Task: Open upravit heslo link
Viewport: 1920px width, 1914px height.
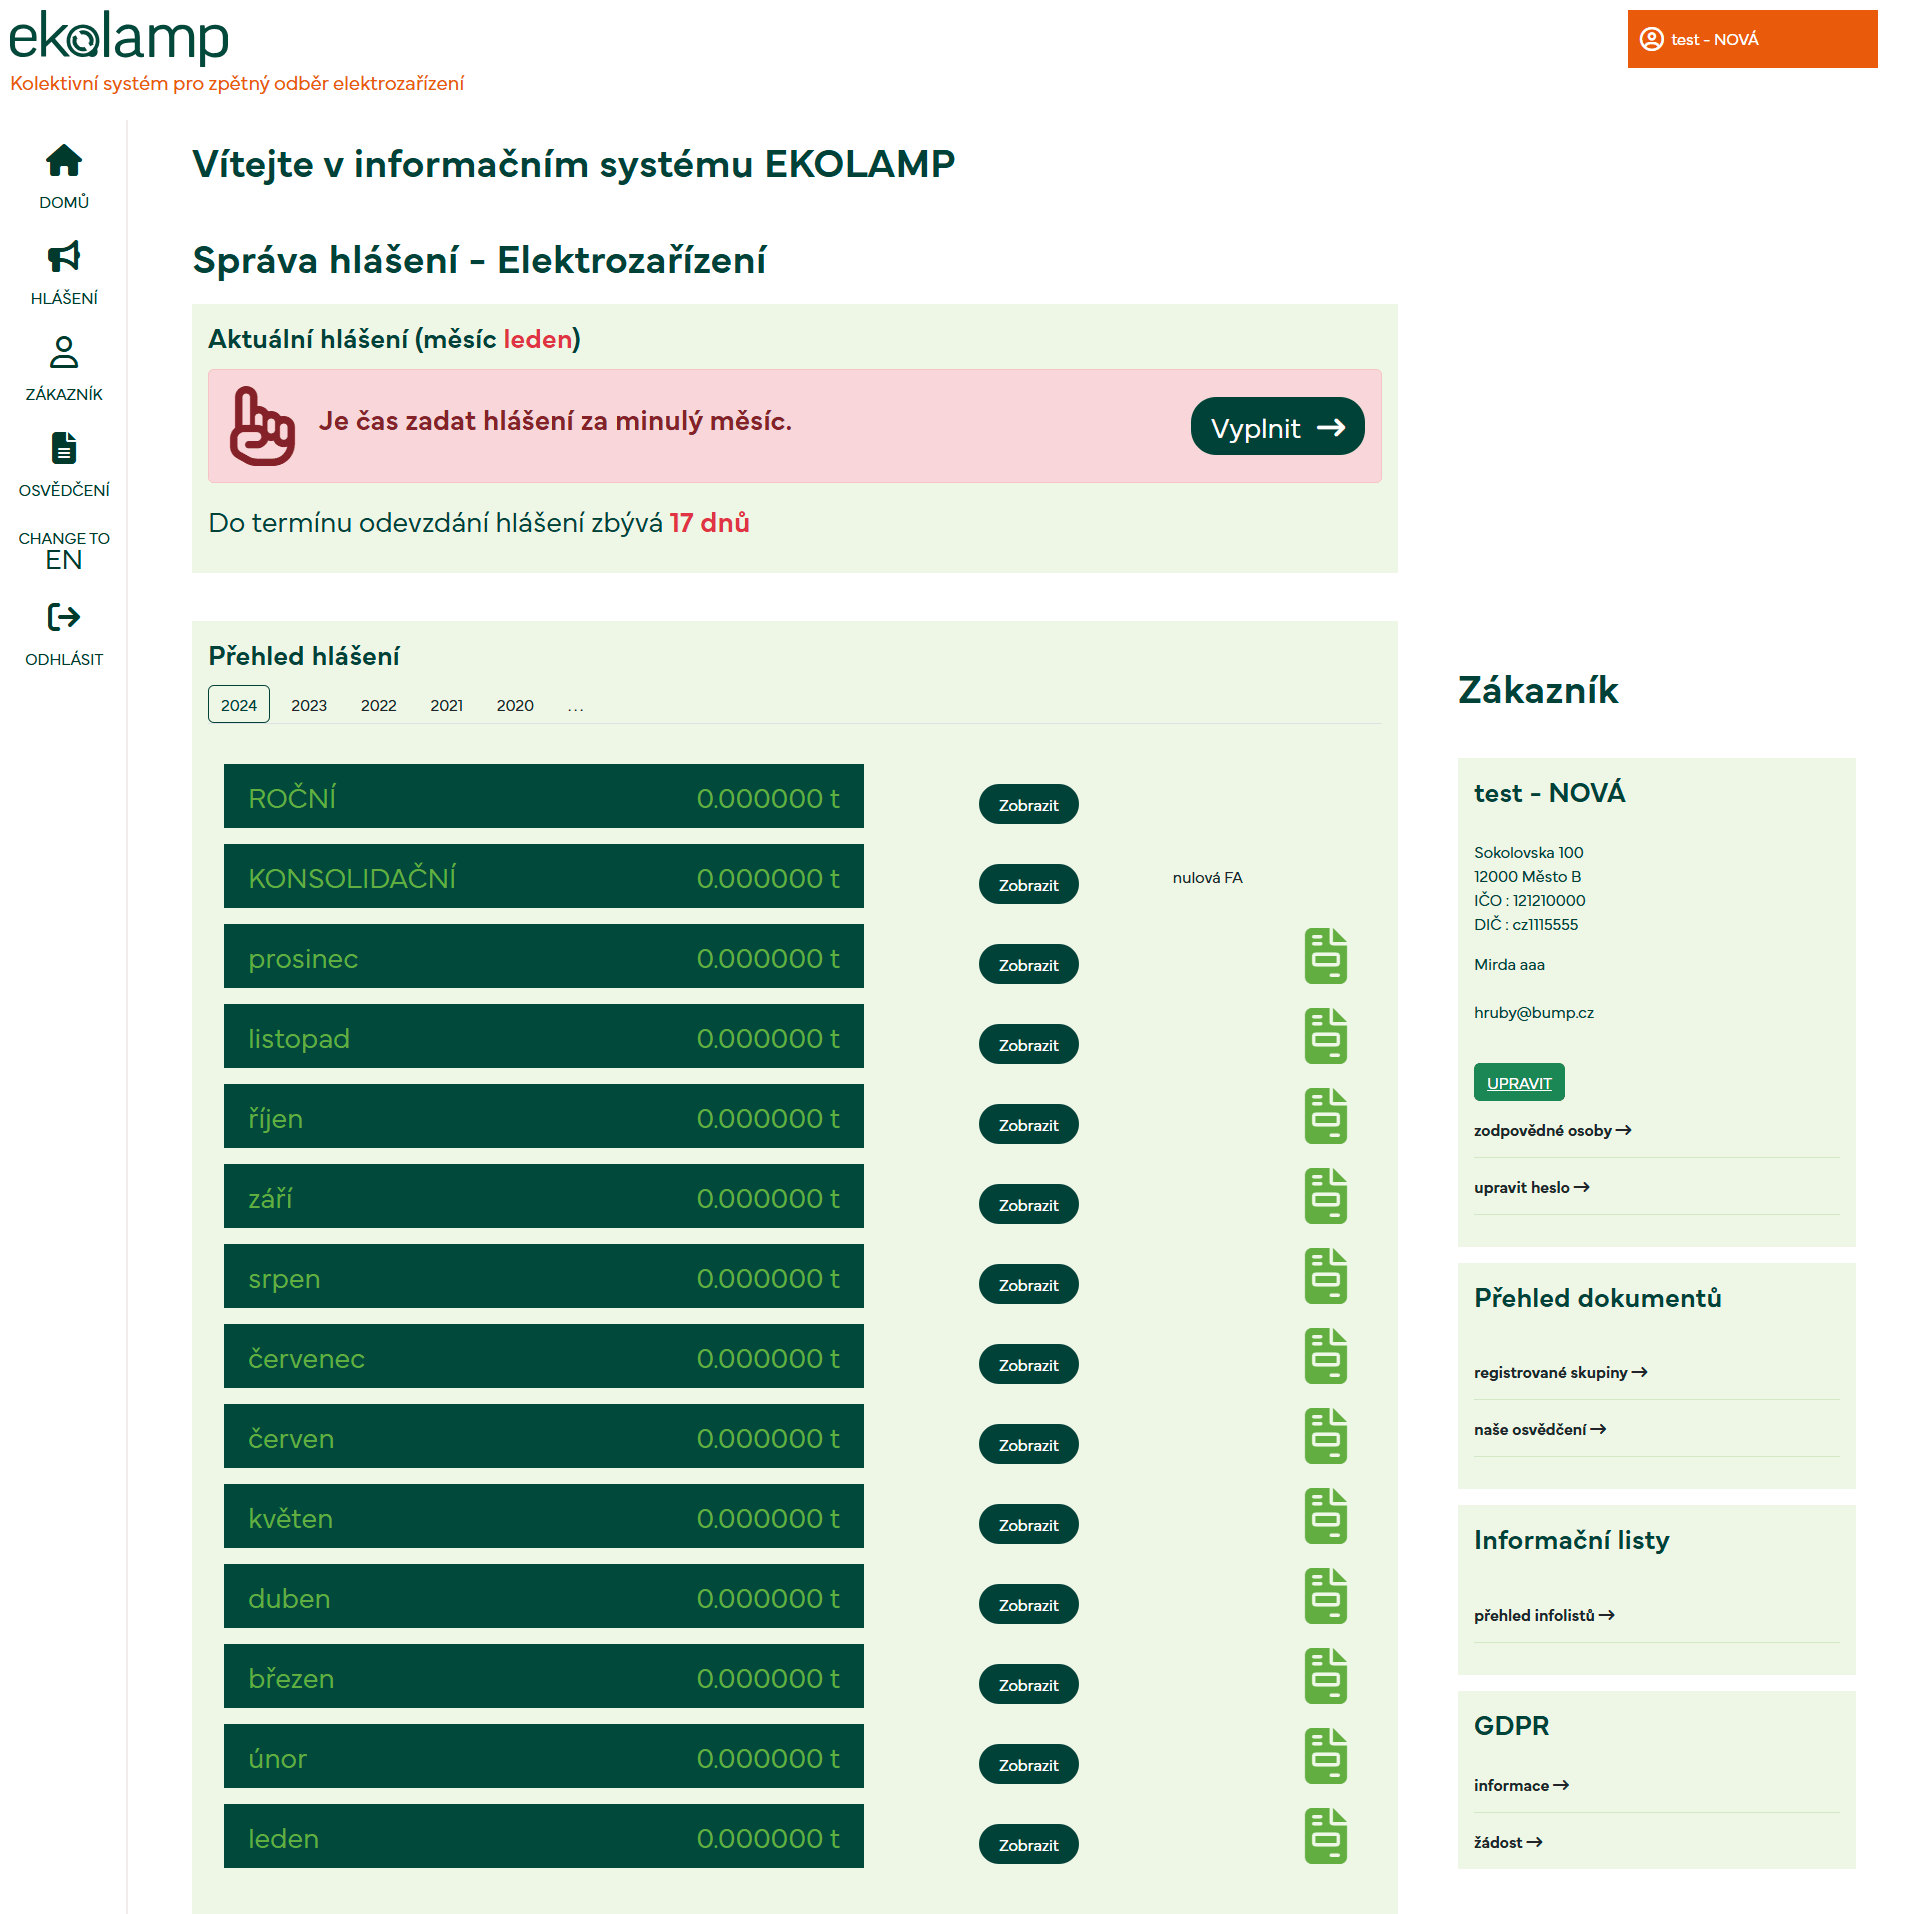Action: [1531, 1187]
